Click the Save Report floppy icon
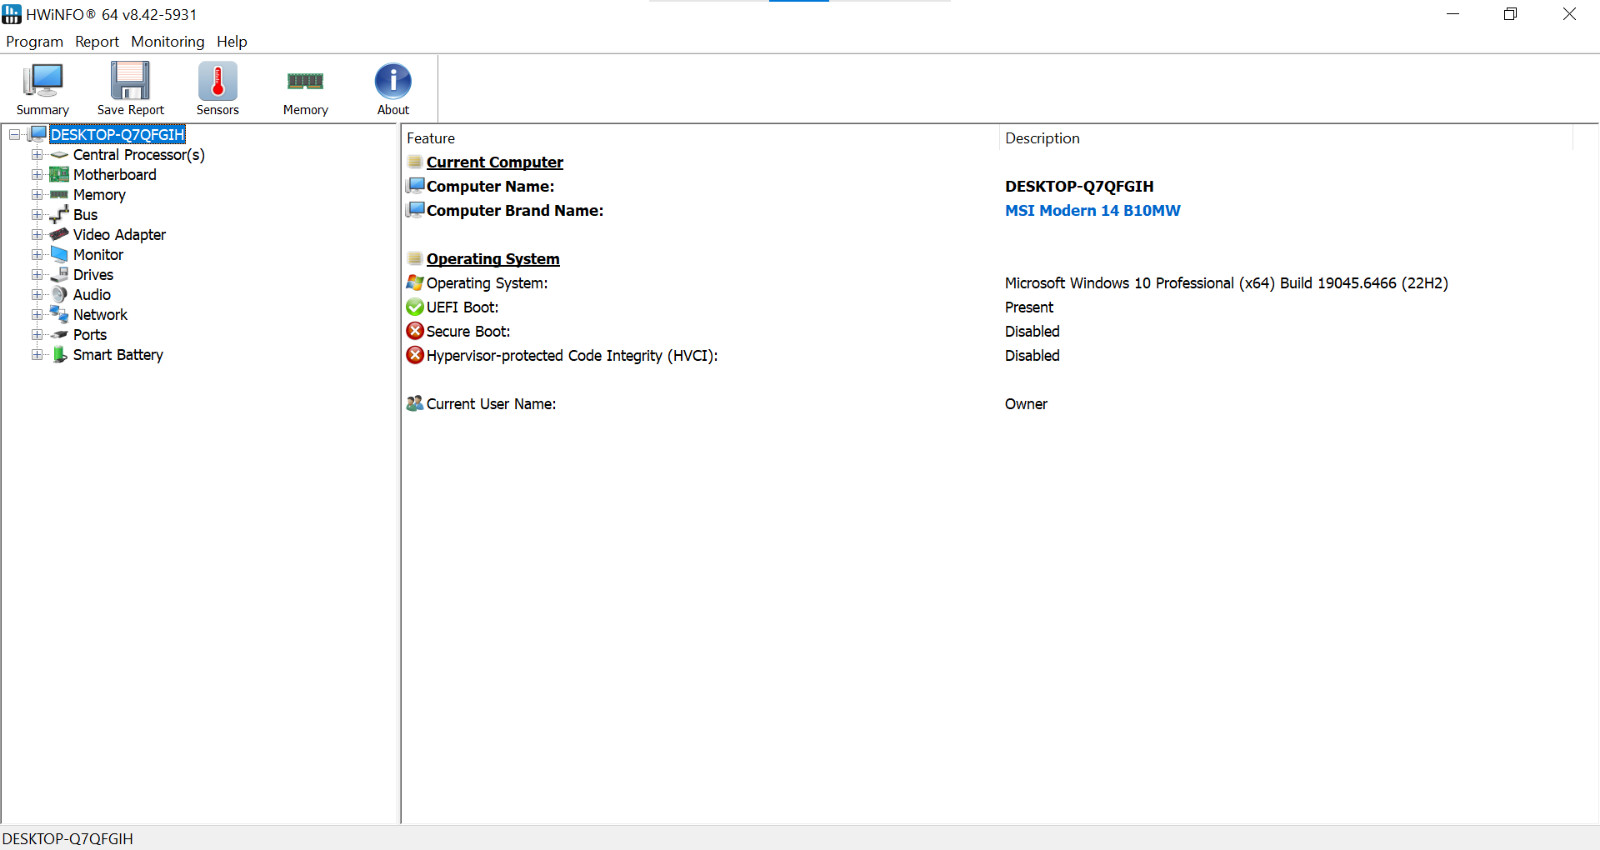 [x=130, y=81]
